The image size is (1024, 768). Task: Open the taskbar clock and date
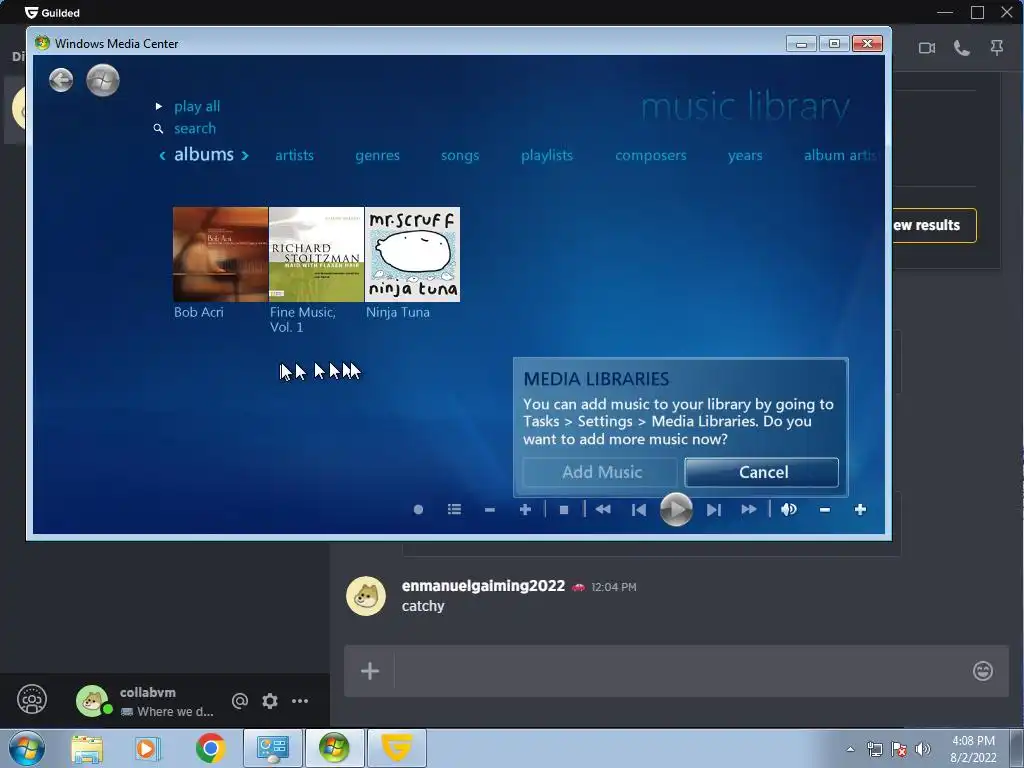point(973,749)
